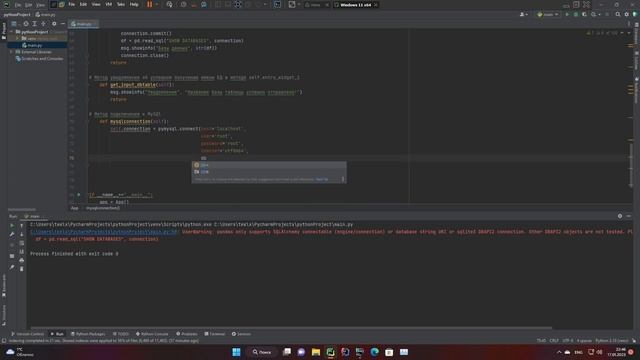Click the wrench settings icon in Run panel
The height and width of the screenshot is (360, 640).
tap(12, 234)
